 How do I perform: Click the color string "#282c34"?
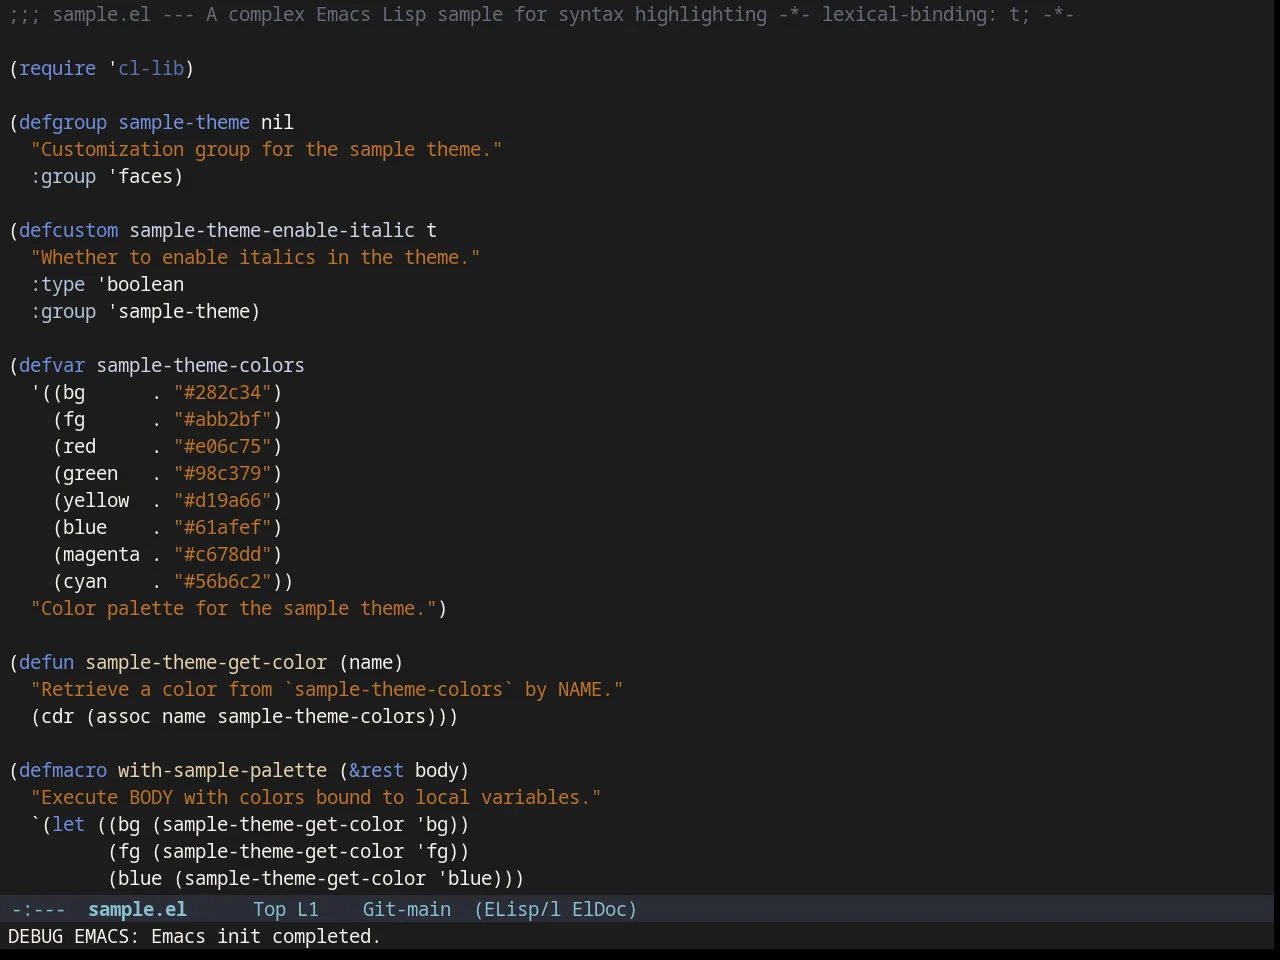[x=222, y=392]
